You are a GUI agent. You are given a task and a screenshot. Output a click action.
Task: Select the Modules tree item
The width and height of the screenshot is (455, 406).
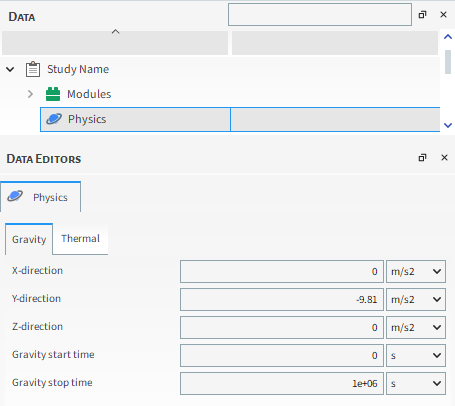point(89,94)
